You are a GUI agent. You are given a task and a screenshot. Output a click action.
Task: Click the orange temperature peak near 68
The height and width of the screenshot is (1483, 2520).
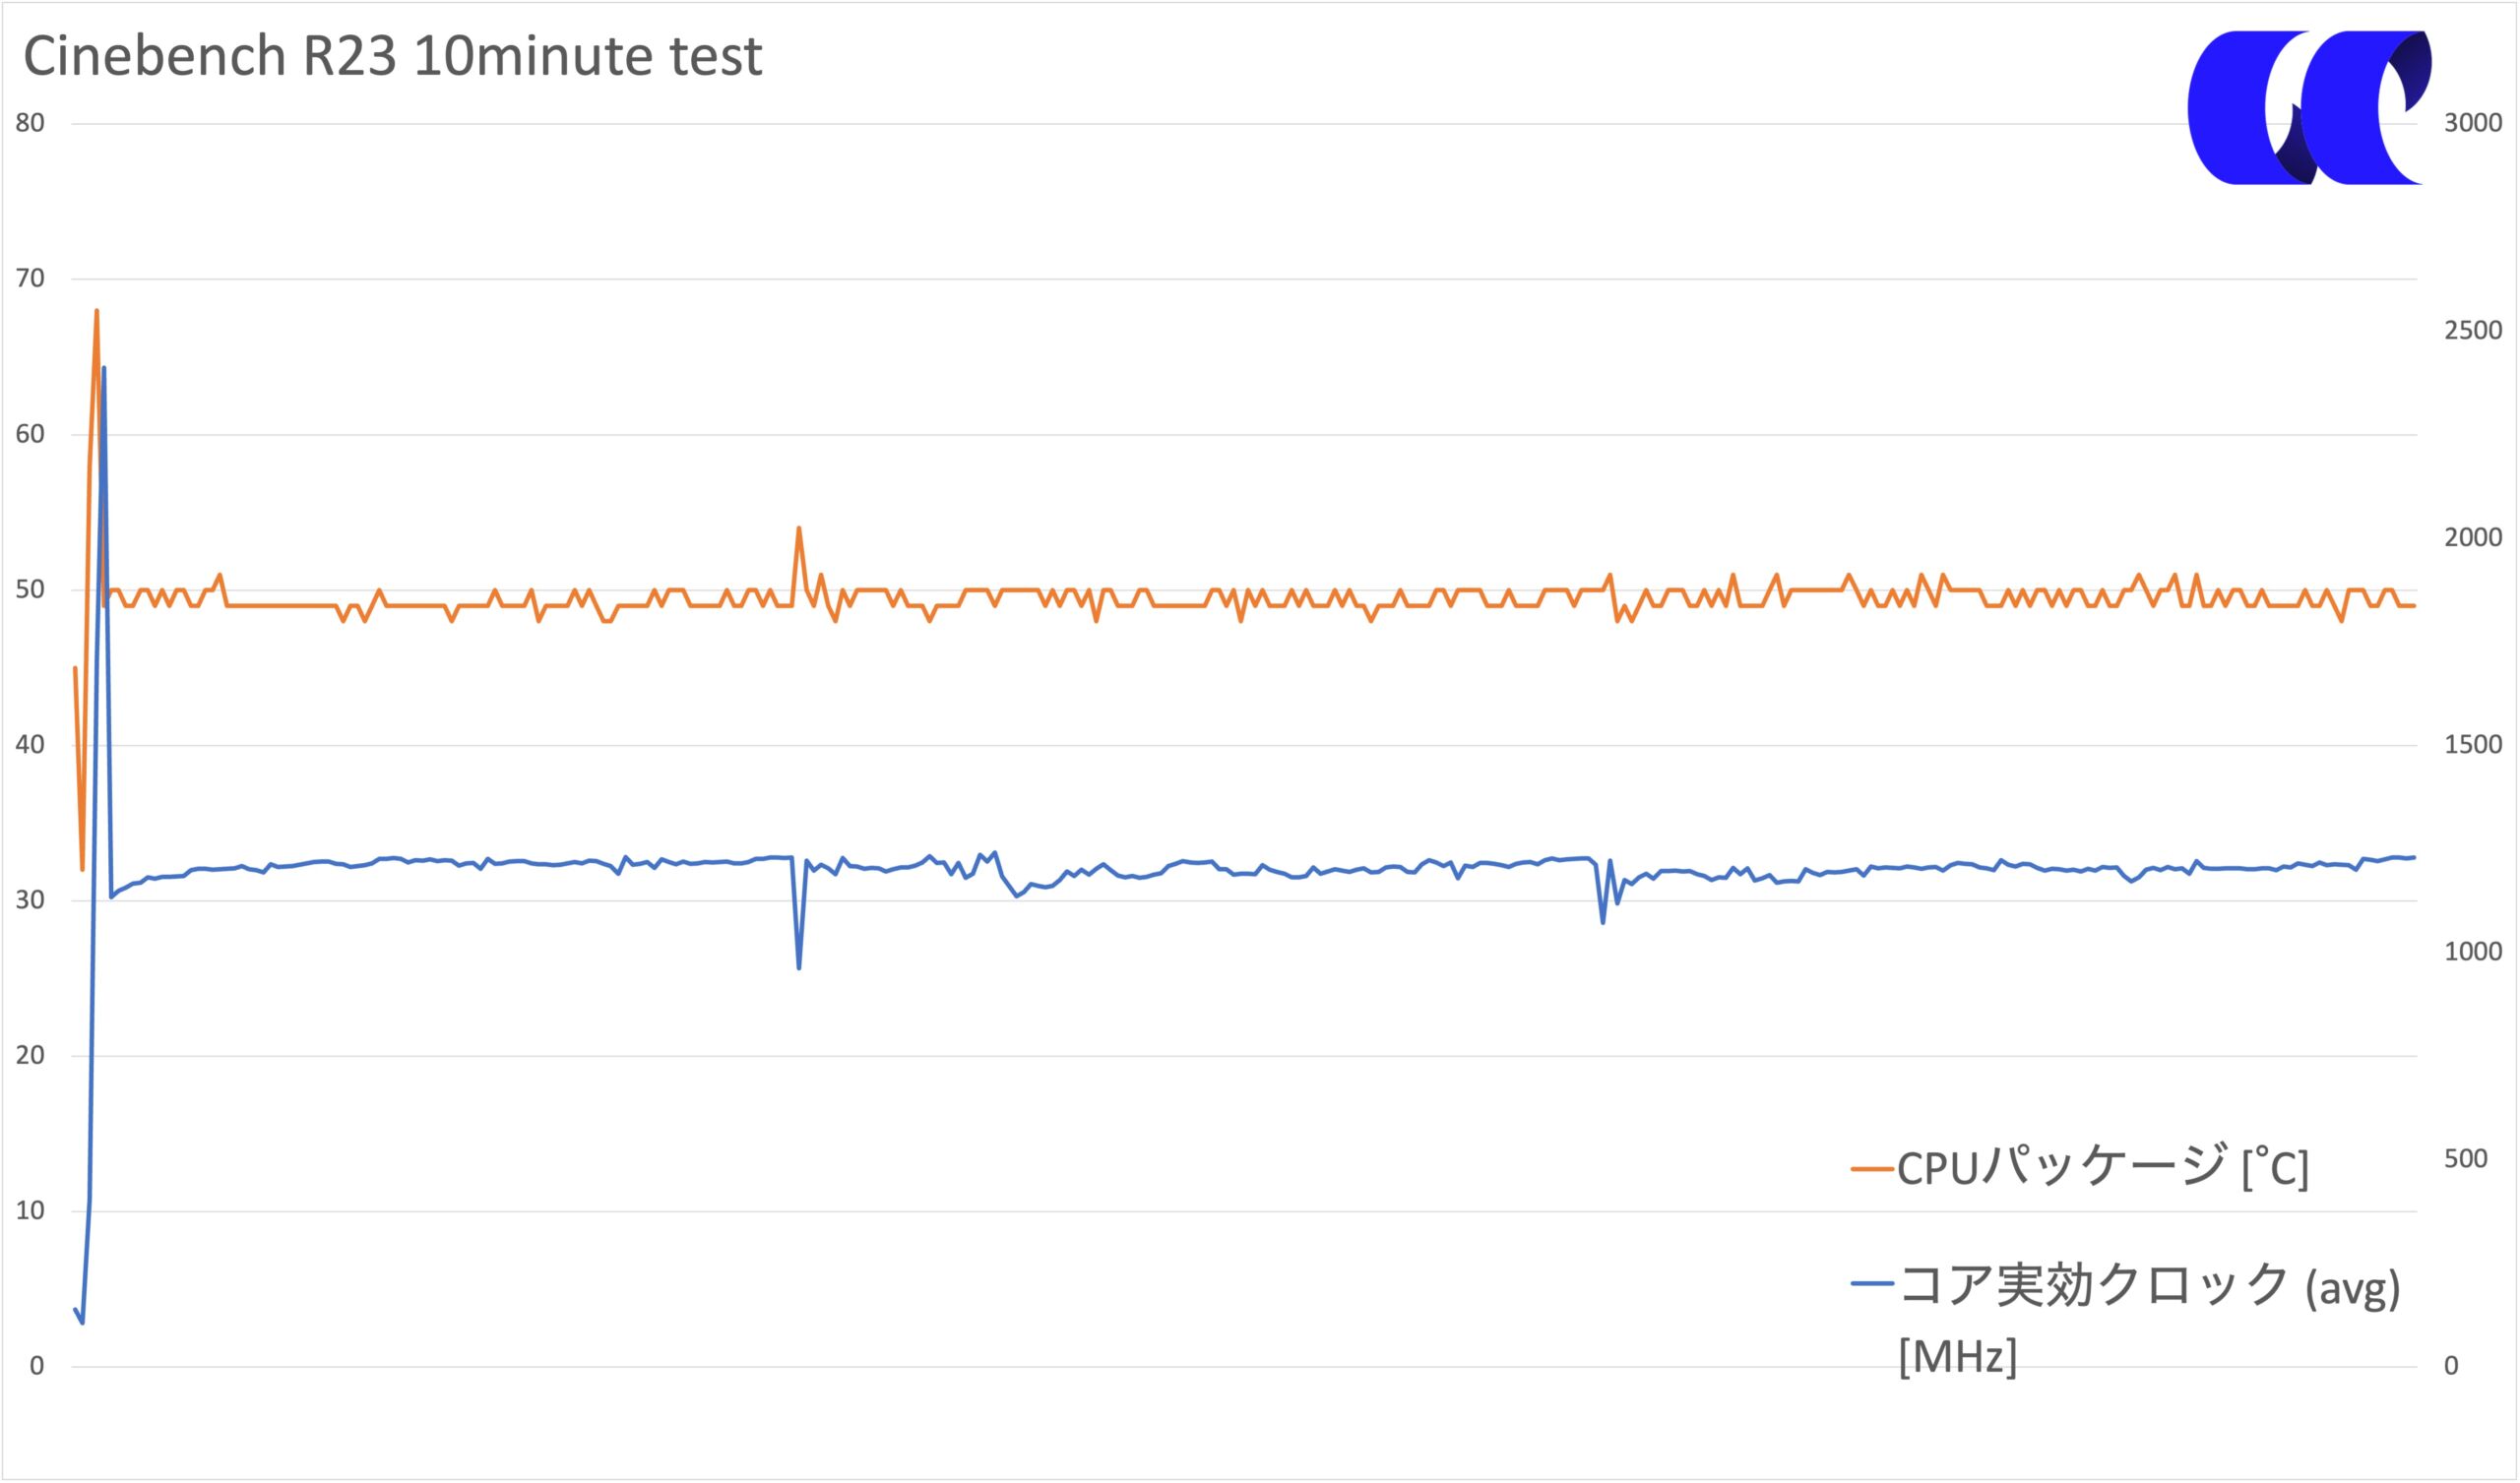click(x=96, y=311)
